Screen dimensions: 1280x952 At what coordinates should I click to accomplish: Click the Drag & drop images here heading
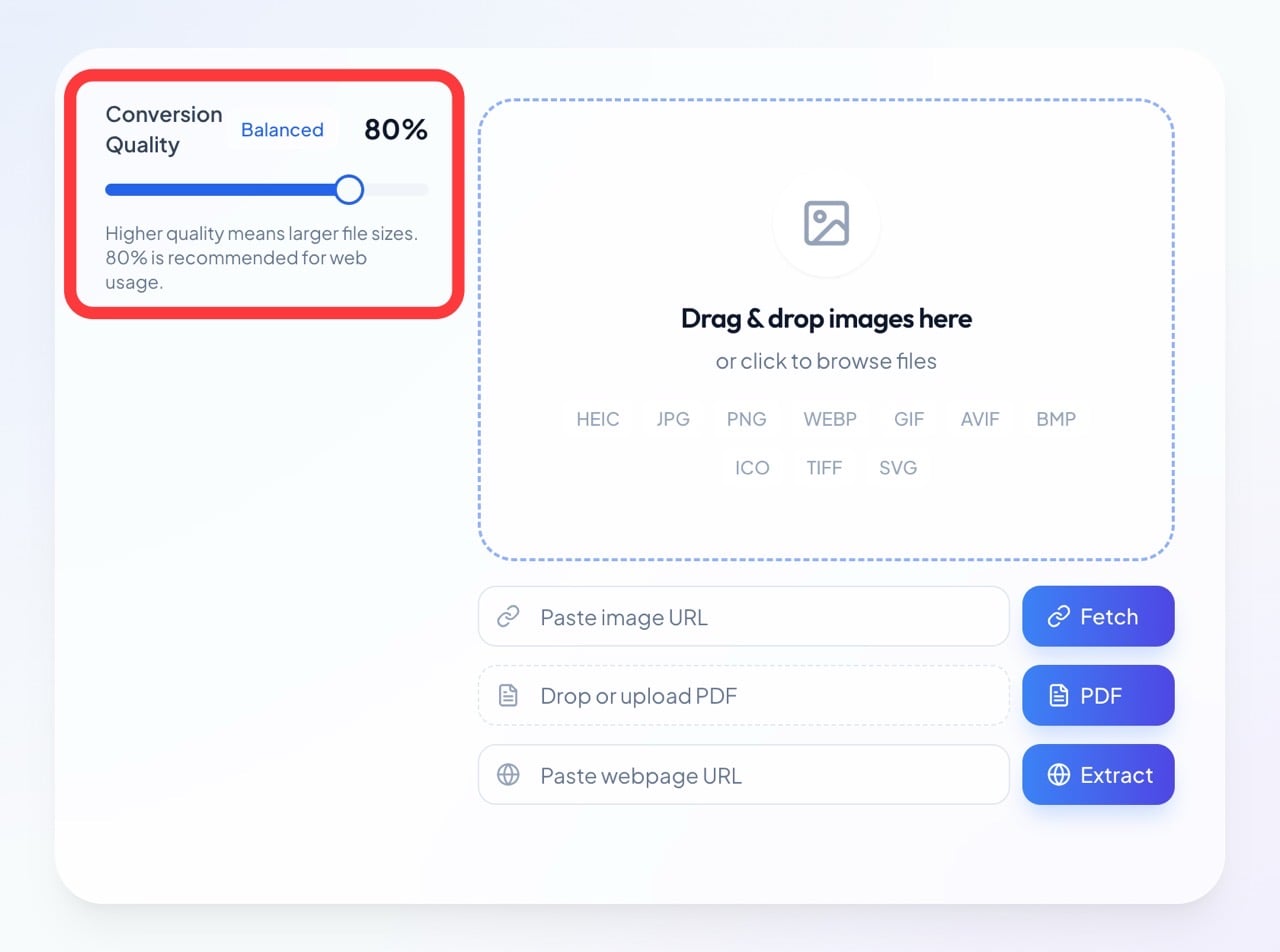[x=826, y=318]
